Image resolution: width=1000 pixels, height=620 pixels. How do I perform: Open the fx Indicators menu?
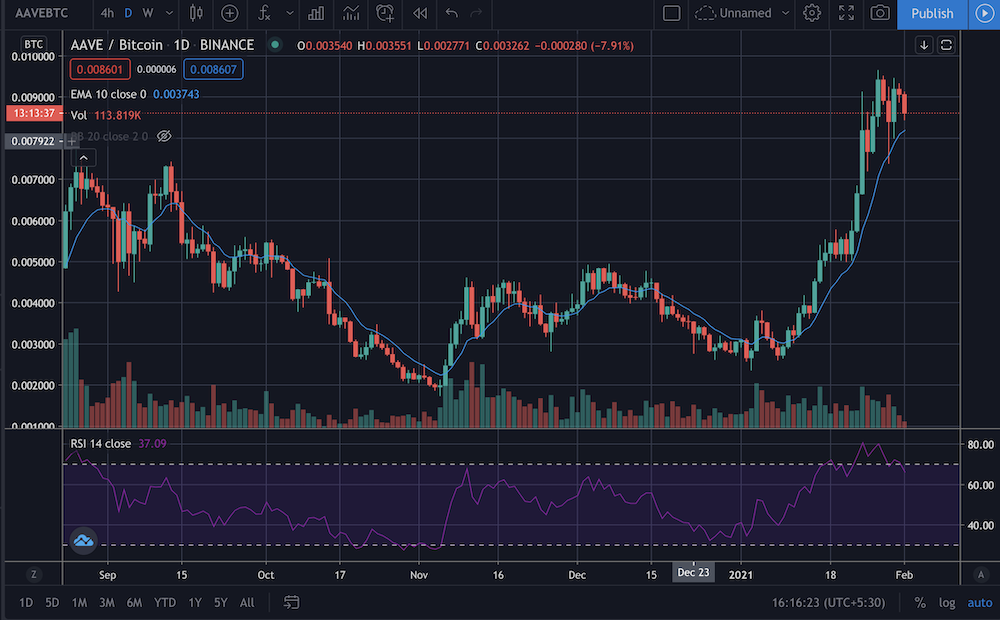tap(264, 13)
